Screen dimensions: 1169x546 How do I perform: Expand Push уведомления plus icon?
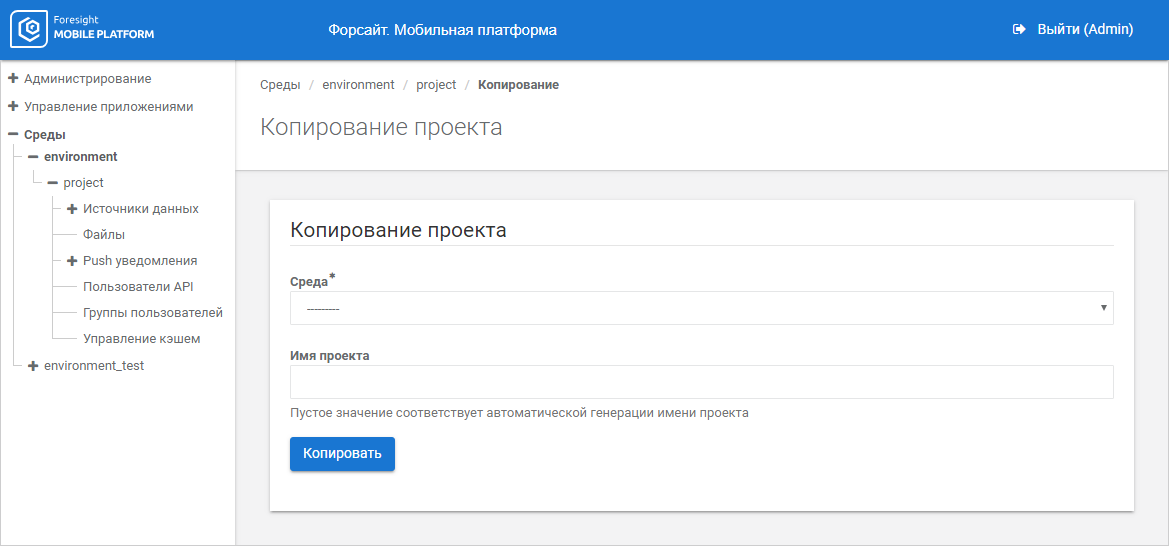72,261
